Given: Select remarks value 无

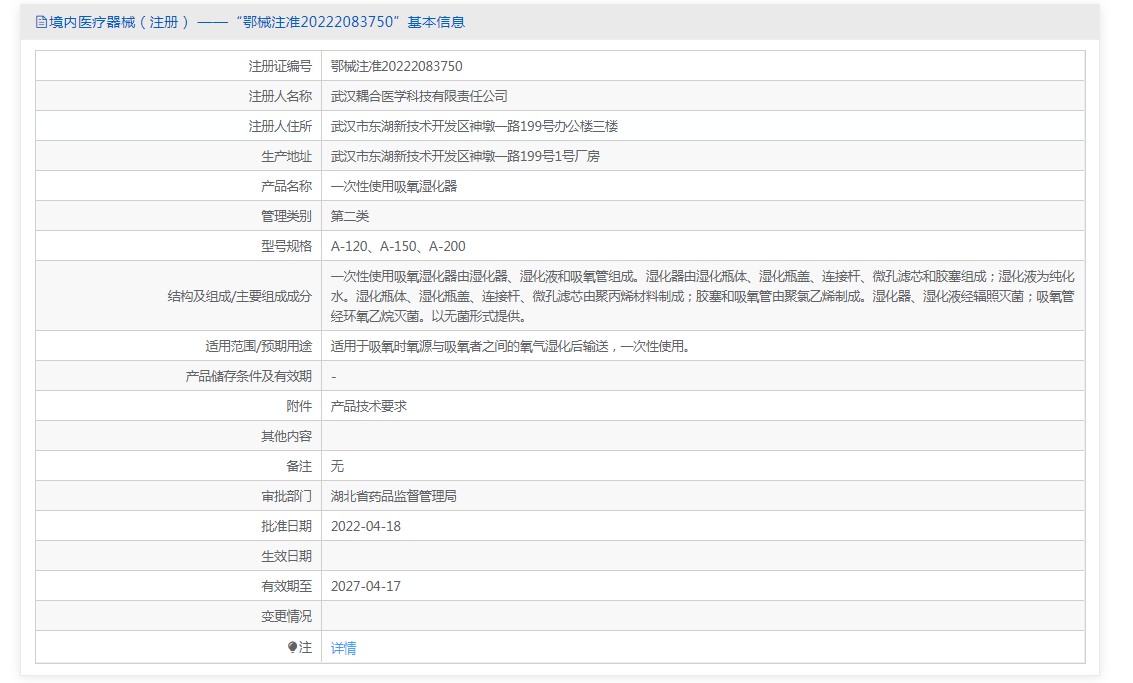Looking at the screenshot, I should 337,467.
